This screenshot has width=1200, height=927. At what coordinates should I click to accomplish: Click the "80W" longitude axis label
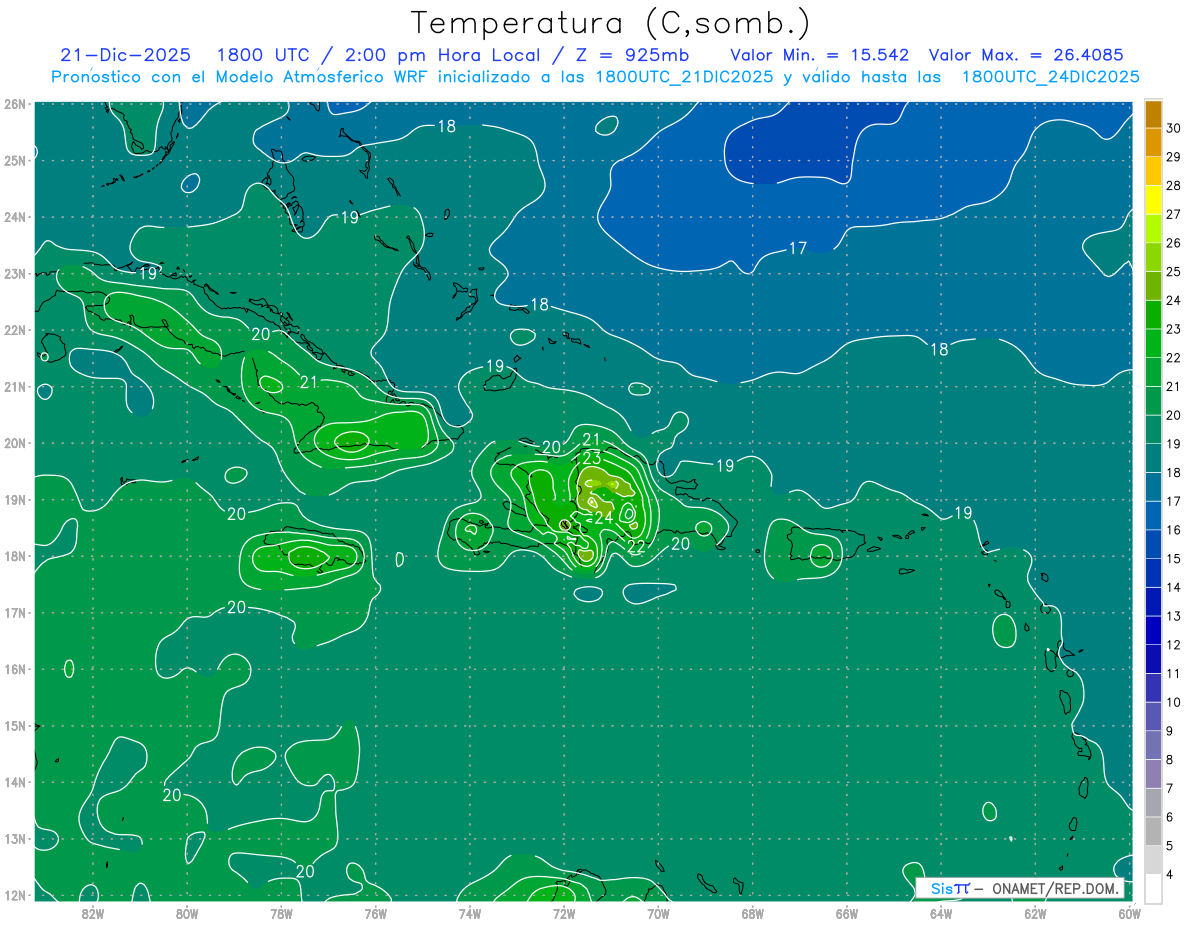click(x=186, y=913)
